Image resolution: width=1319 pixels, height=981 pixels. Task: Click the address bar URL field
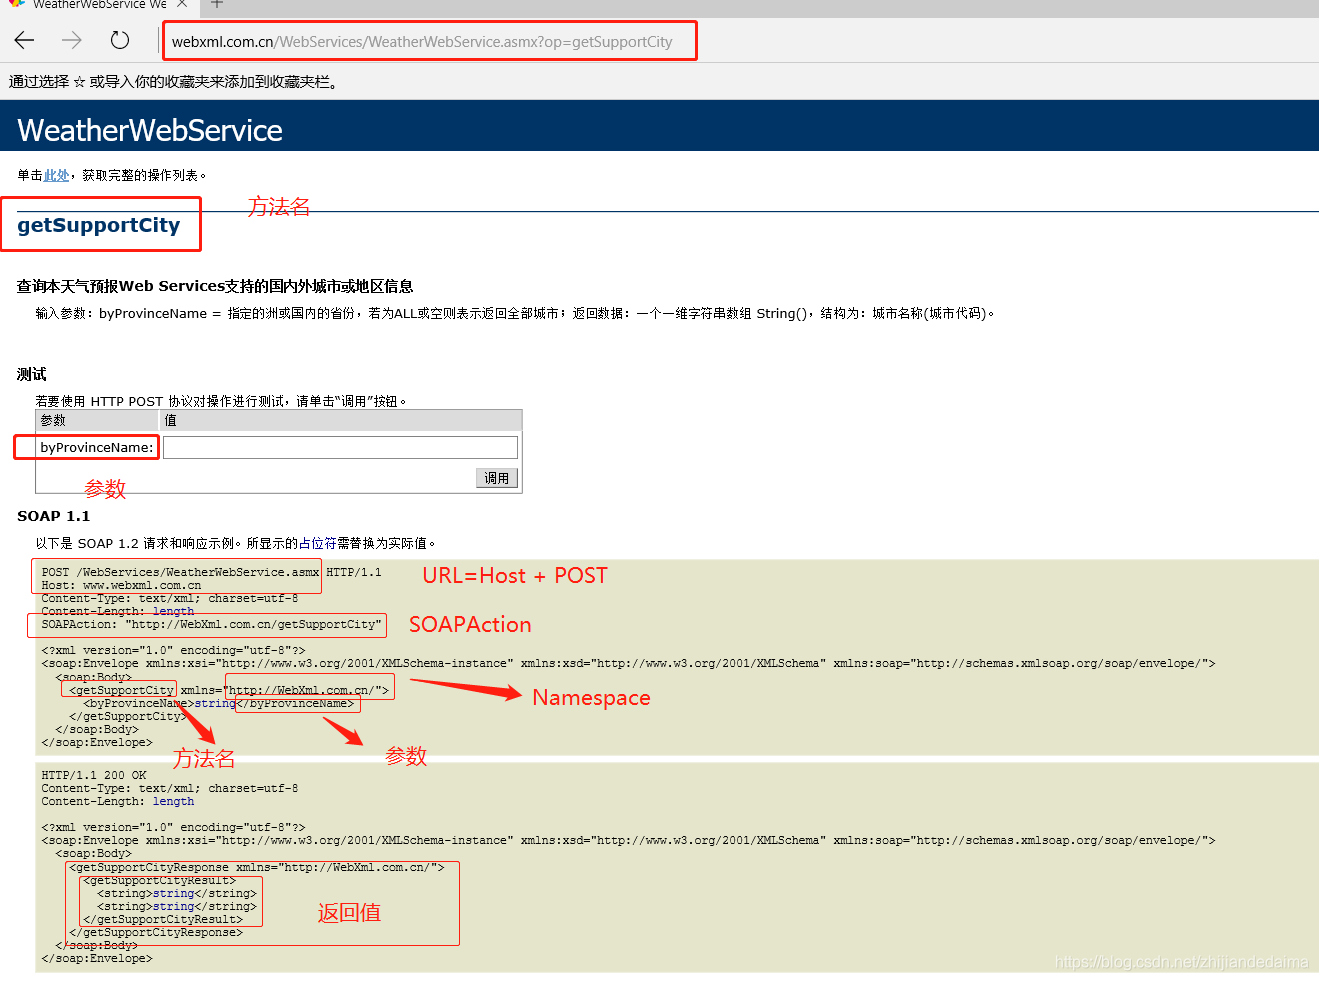(430, 42)
